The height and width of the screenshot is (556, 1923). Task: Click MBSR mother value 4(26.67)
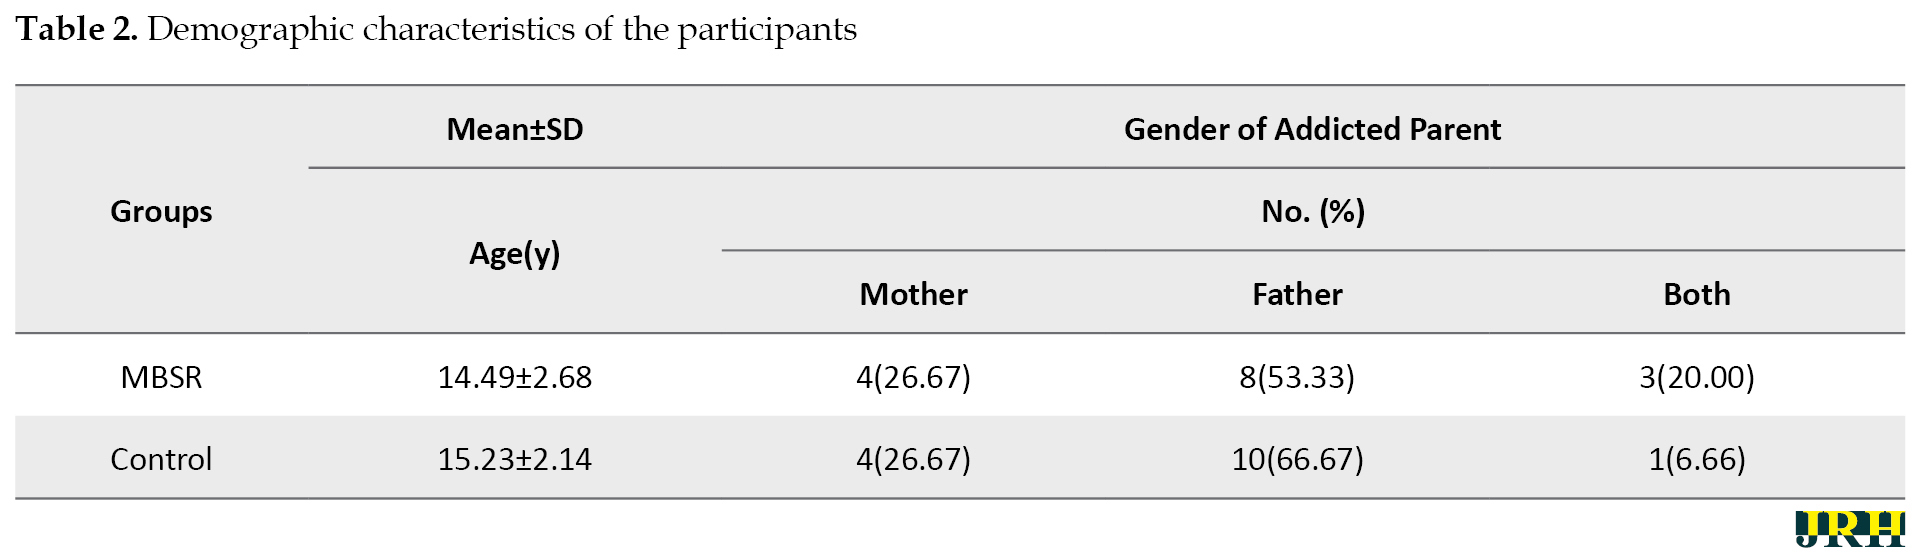[x=913, y=377]
